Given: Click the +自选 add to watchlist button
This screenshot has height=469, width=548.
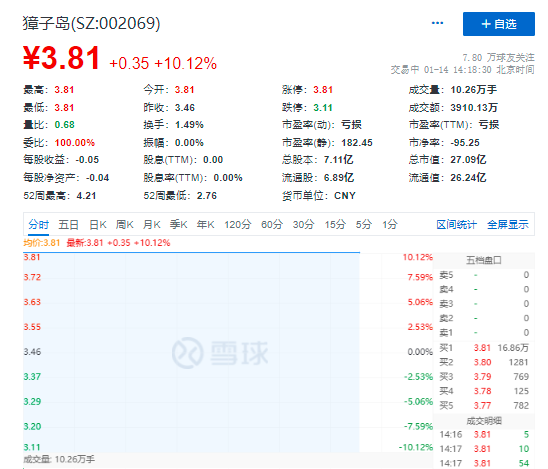Looking at the screenshot, I should tap(499, 24).
